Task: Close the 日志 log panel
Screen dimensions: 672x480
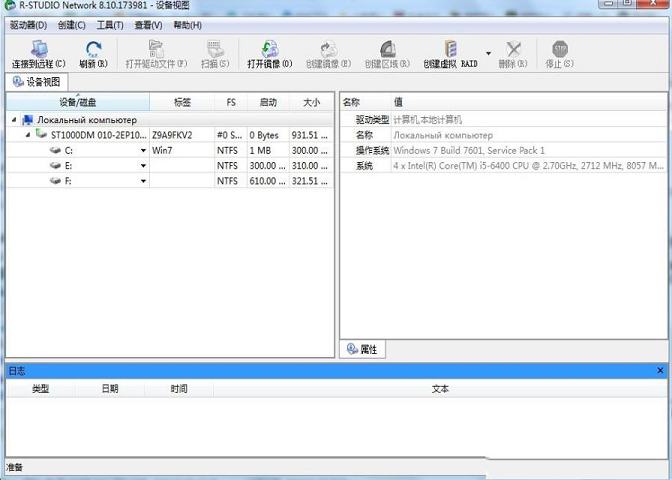Action: click(660, 371)
